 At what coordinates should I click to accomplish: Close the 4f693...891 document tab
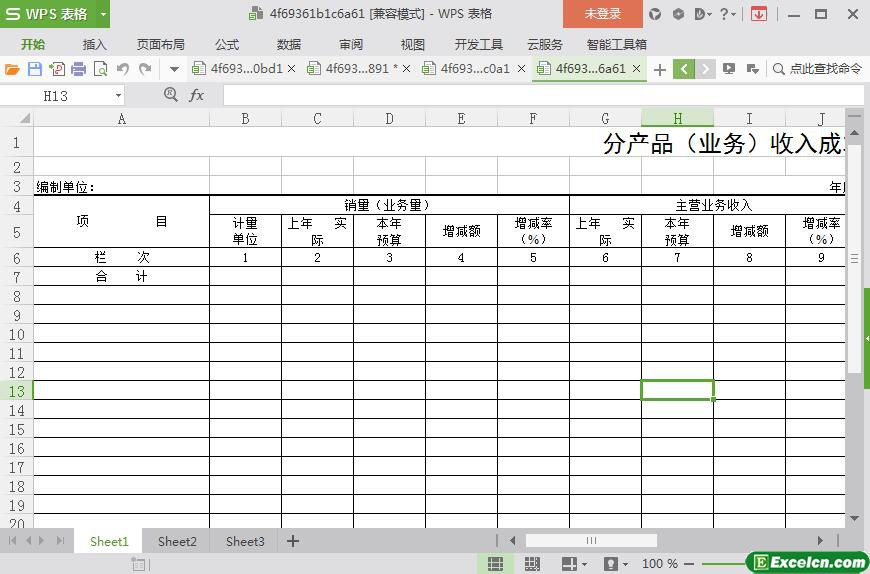[x=407, y=69]
